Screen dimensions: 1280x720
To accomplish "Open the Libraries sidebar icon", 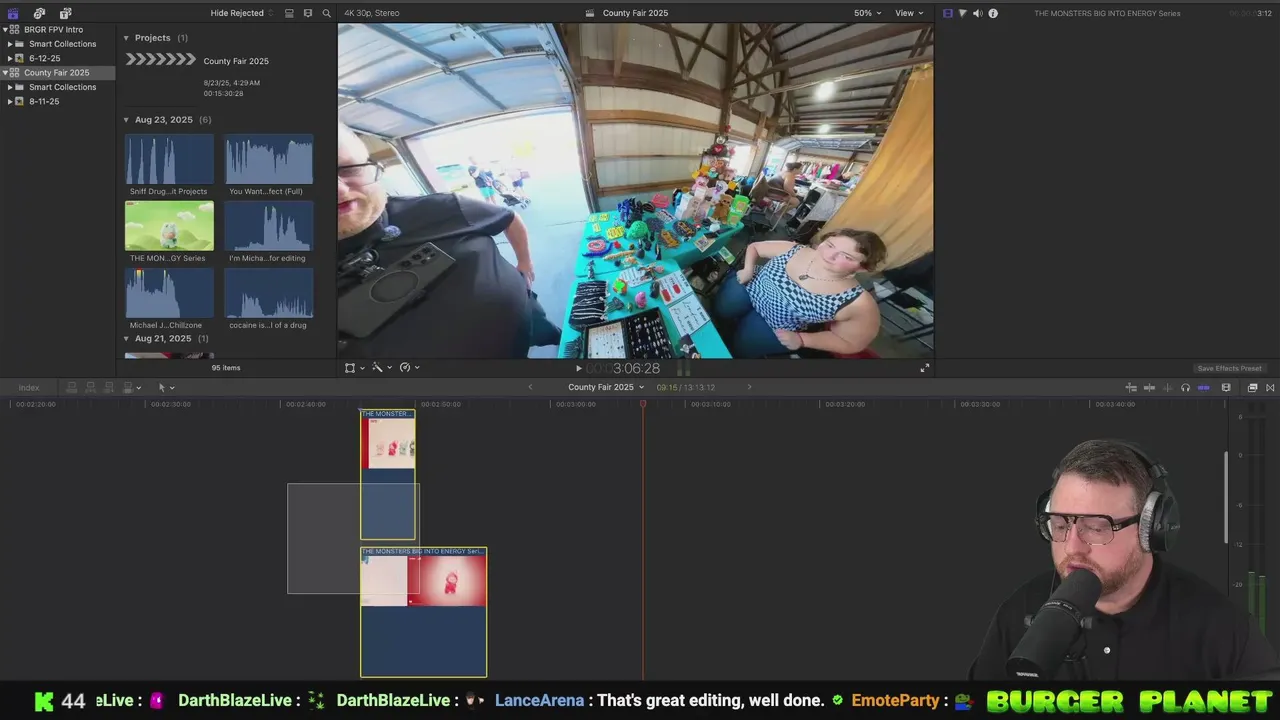I will (x=13, y=13).
